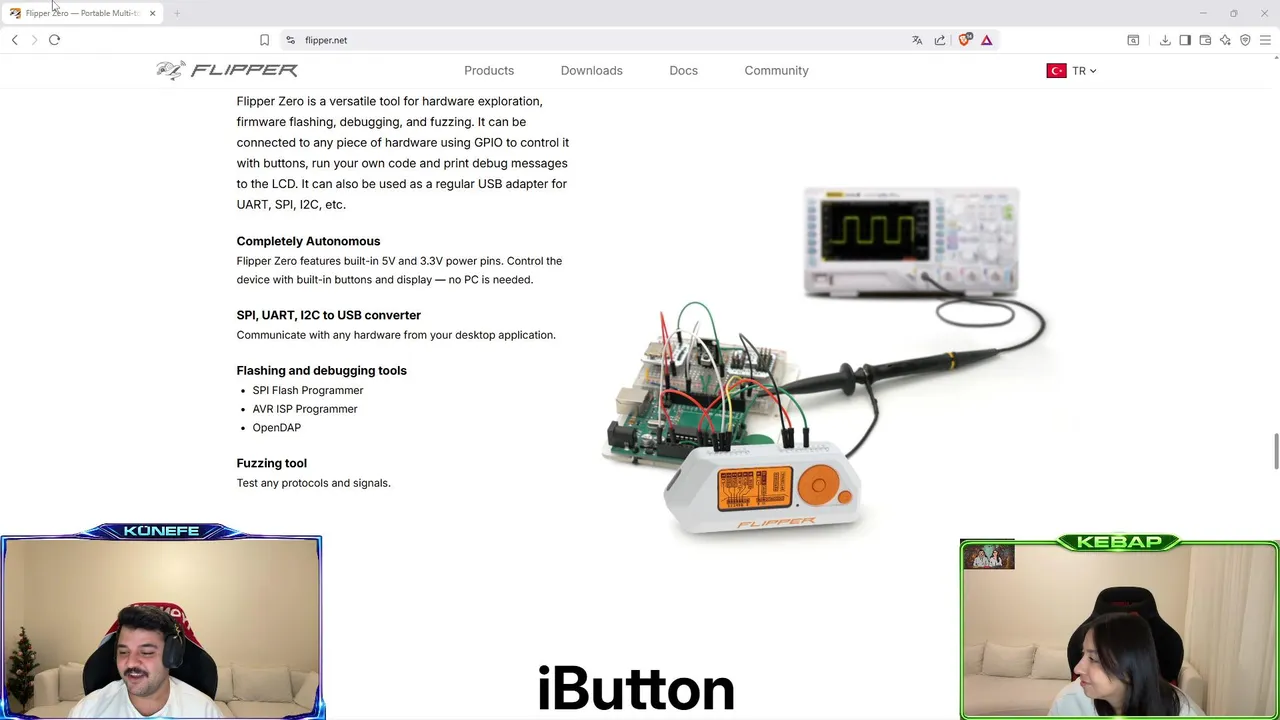Open the Products menu
The height and width of the screenshot is (720, 1280).
click(489, 70)
